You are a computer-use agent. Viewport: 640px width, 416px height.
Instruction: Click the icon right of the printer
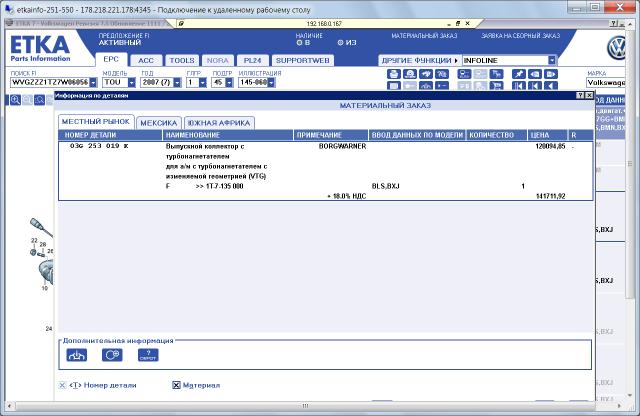pos(410,74)
